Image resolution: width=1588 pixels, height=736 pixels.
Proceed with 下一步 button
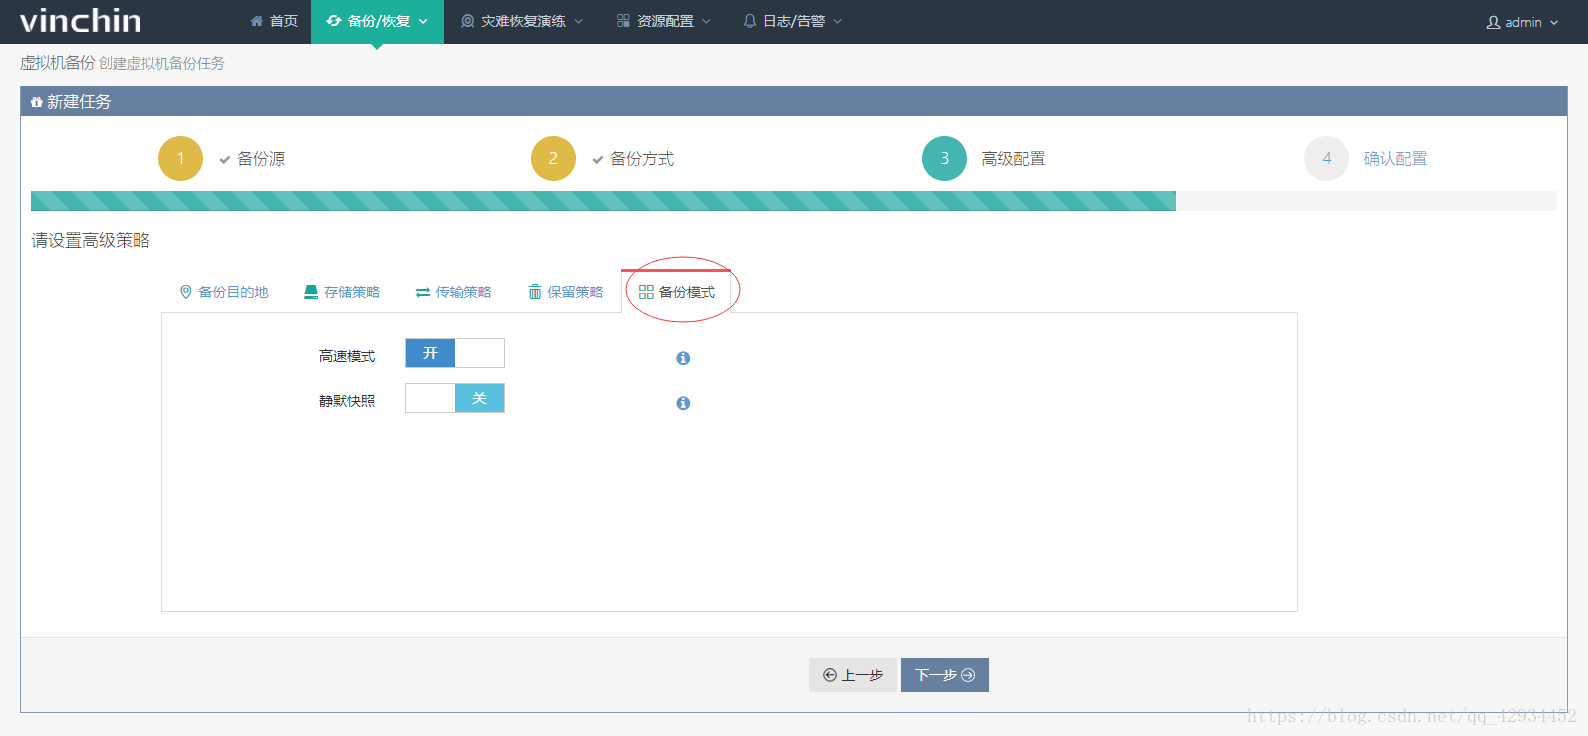tap(944, 675)
